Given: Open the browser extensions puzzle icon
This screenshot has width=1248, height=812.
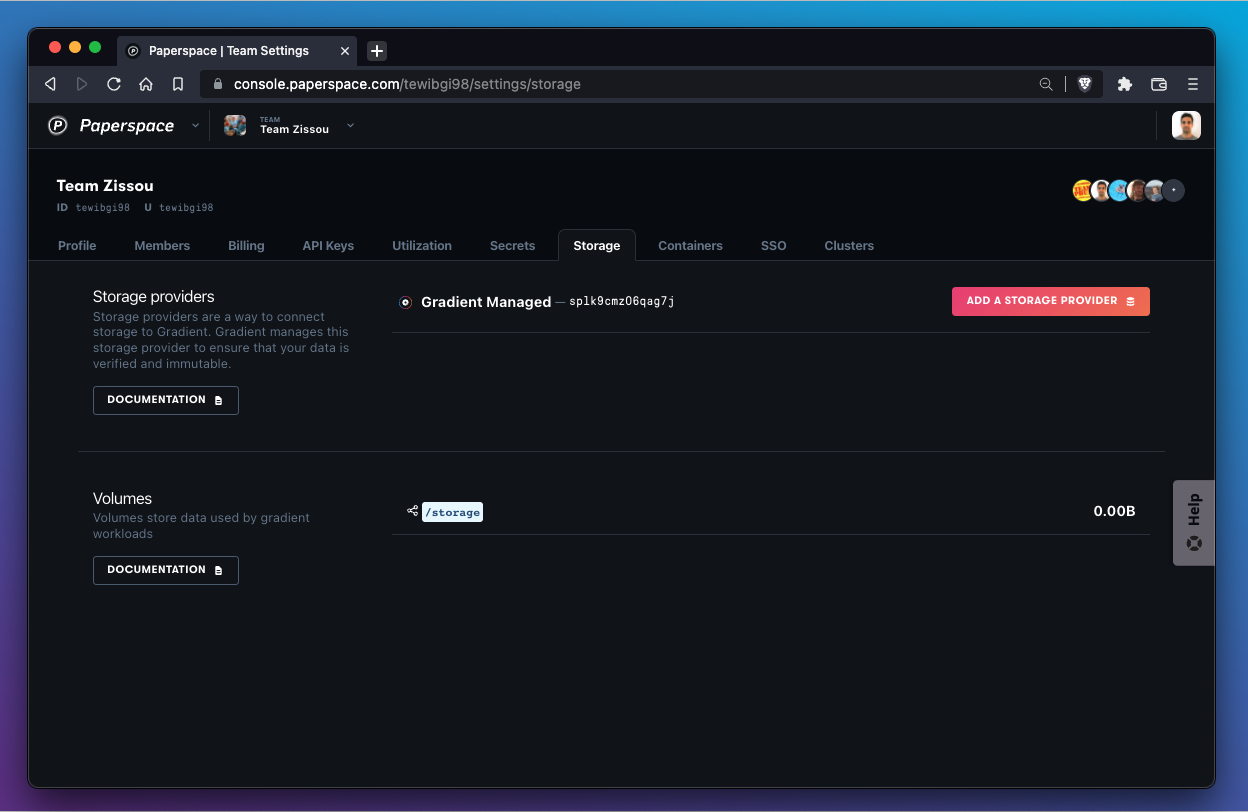Looking at the screenshot, I should [1125, 84].
